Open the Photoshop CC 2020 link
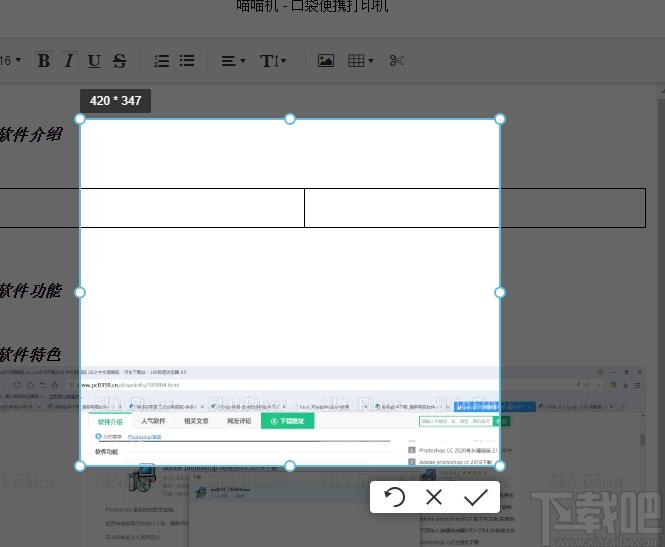 tap(465, 450)
